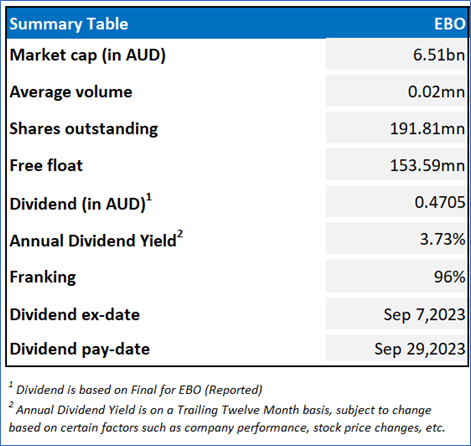Click the Dividend ex-date Sep 7,2023 value
This screenshot has width=471, height=446.
click(x=424, y=314)
